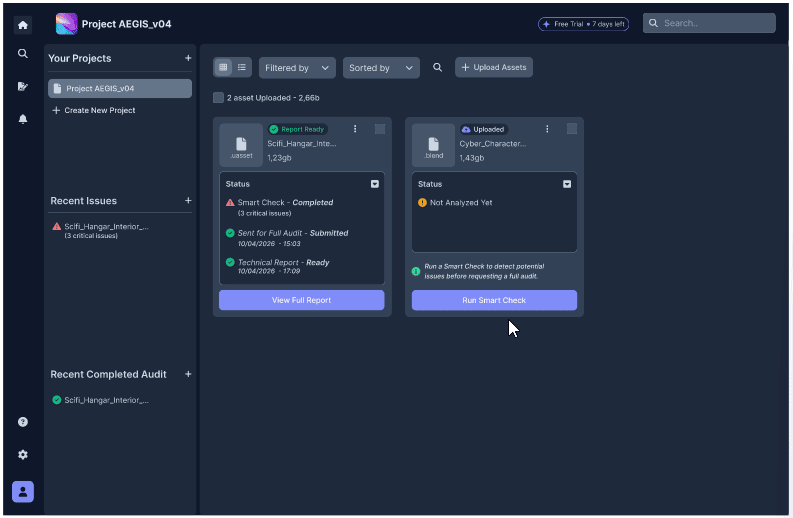Open the home icon in left sidebar

tap(23, 25)
